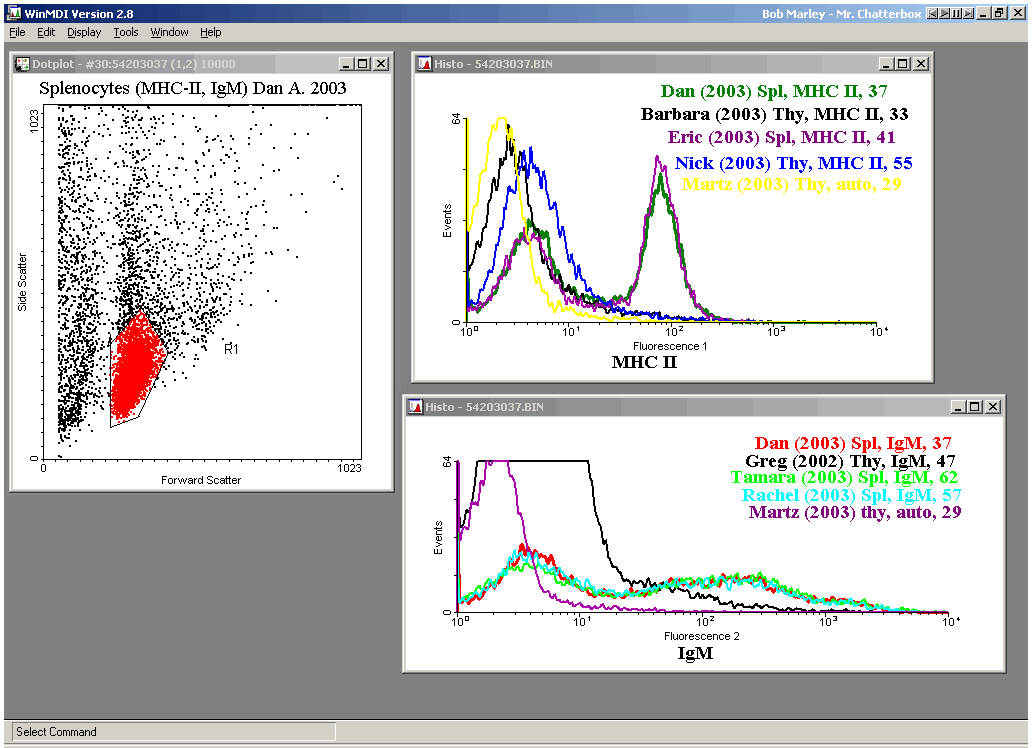The height and width of the screenshot is (748, 1032).
Task: Open the Edit menu
Action: (x=46, y=32)
